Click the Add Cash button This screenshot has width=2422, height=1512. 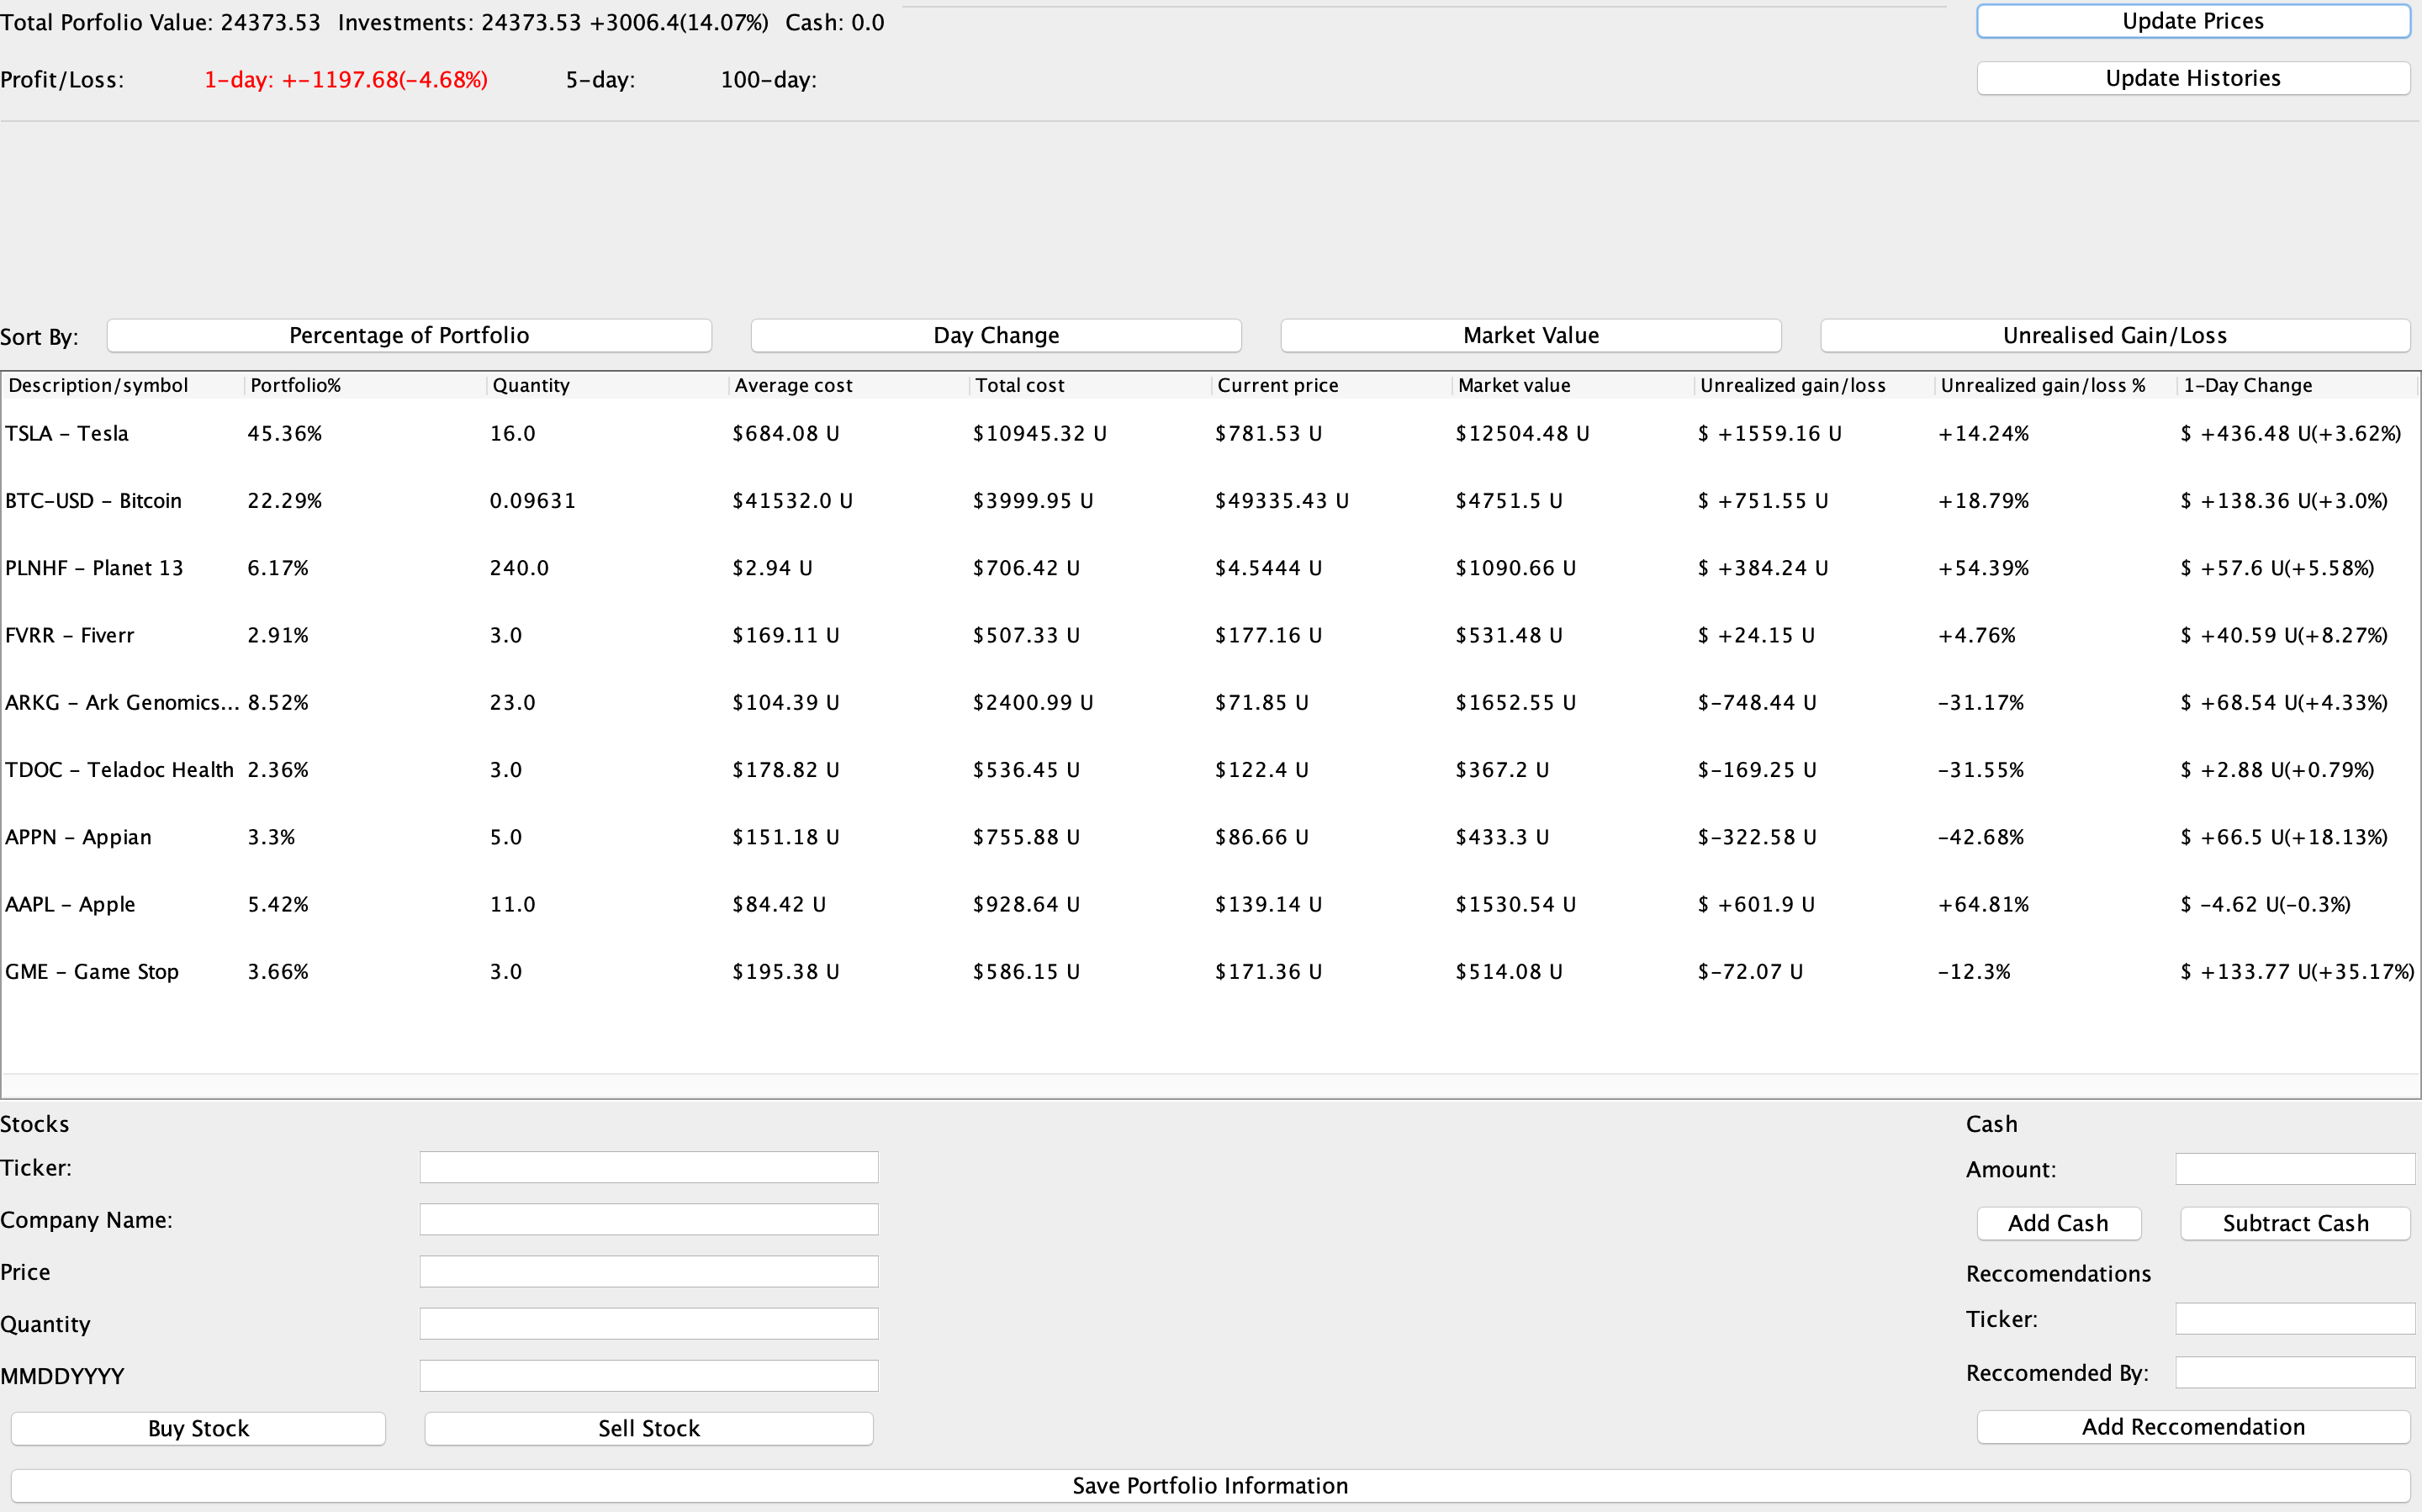click(x=2057, y=1223)
